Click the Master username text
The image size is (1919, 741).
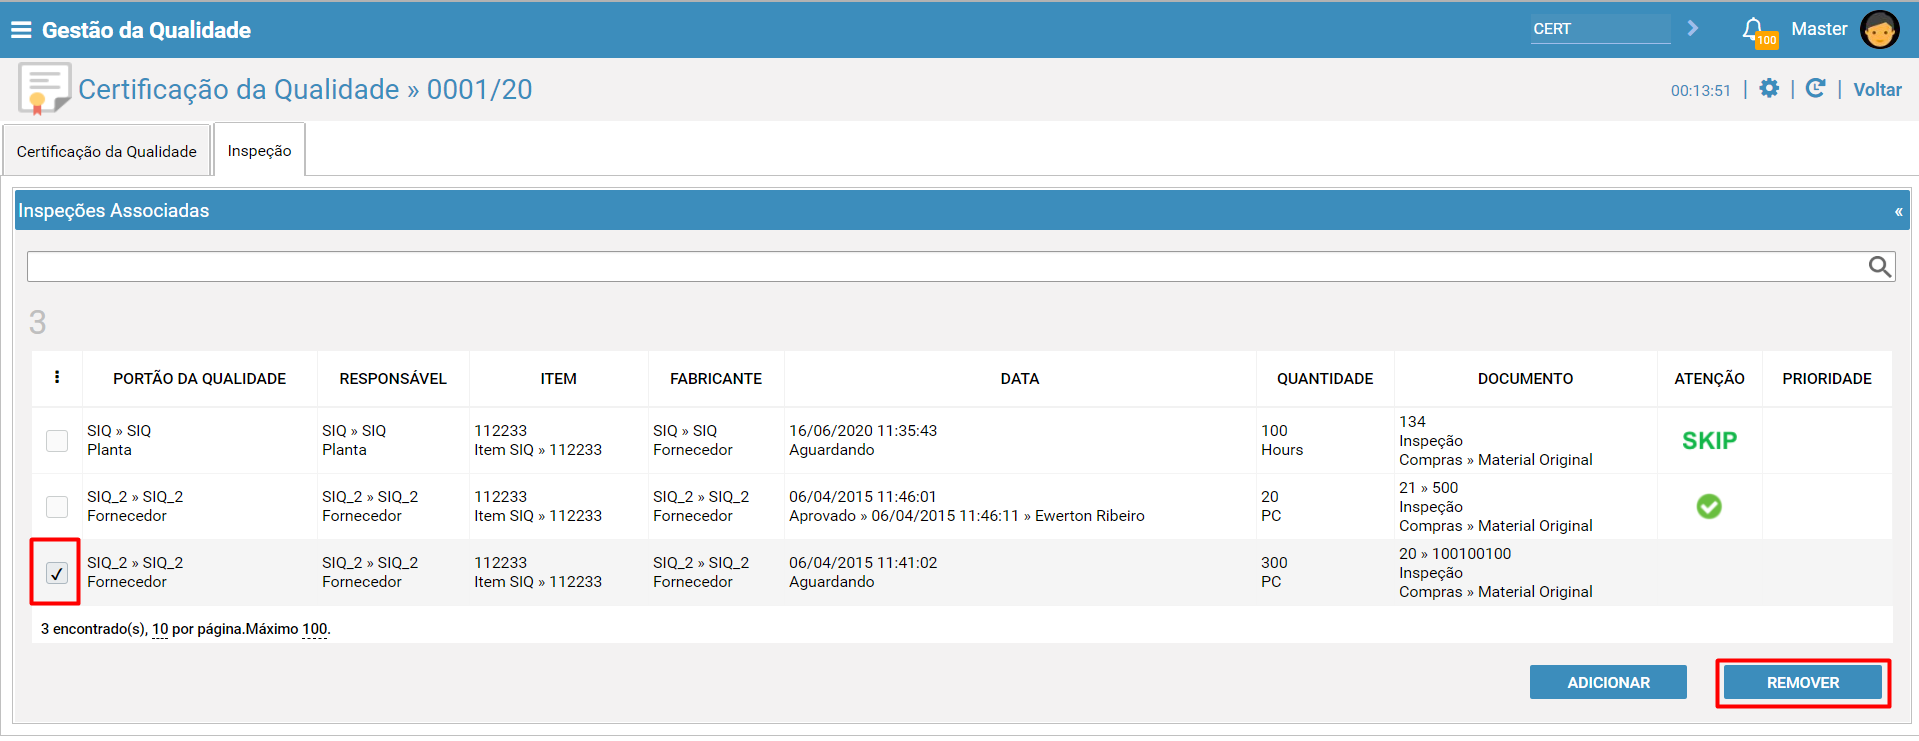coord(1819,29)
